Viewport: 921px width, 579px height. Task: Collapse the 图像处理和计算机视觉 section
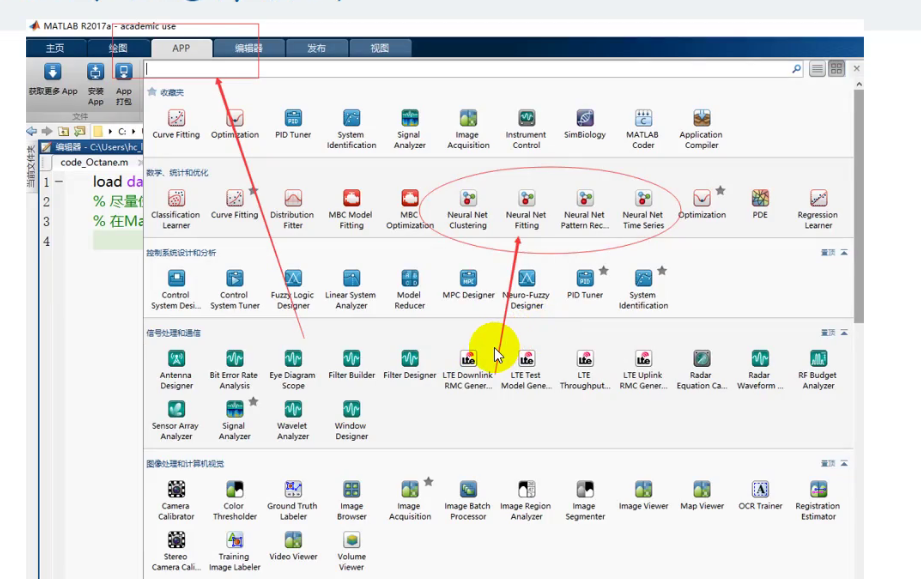844,463
